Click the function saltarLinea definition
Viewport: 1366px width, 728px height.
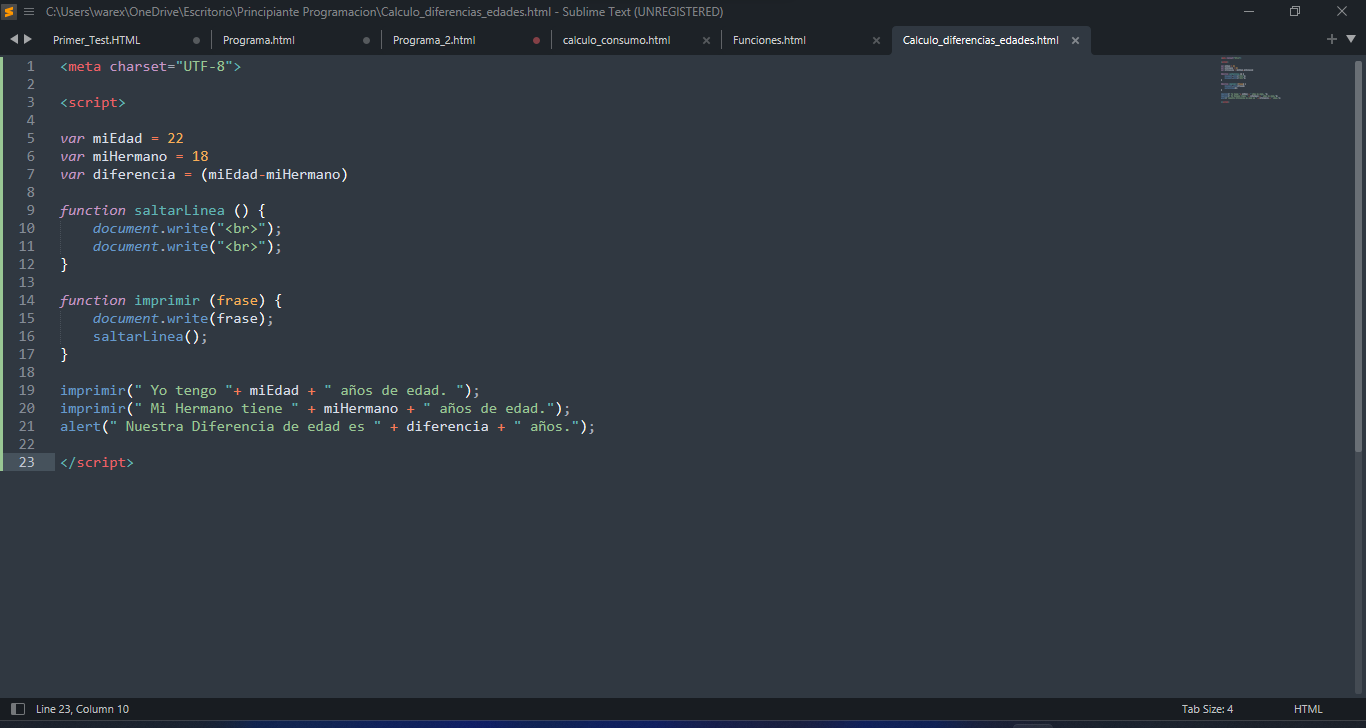[x=163, y=210]
